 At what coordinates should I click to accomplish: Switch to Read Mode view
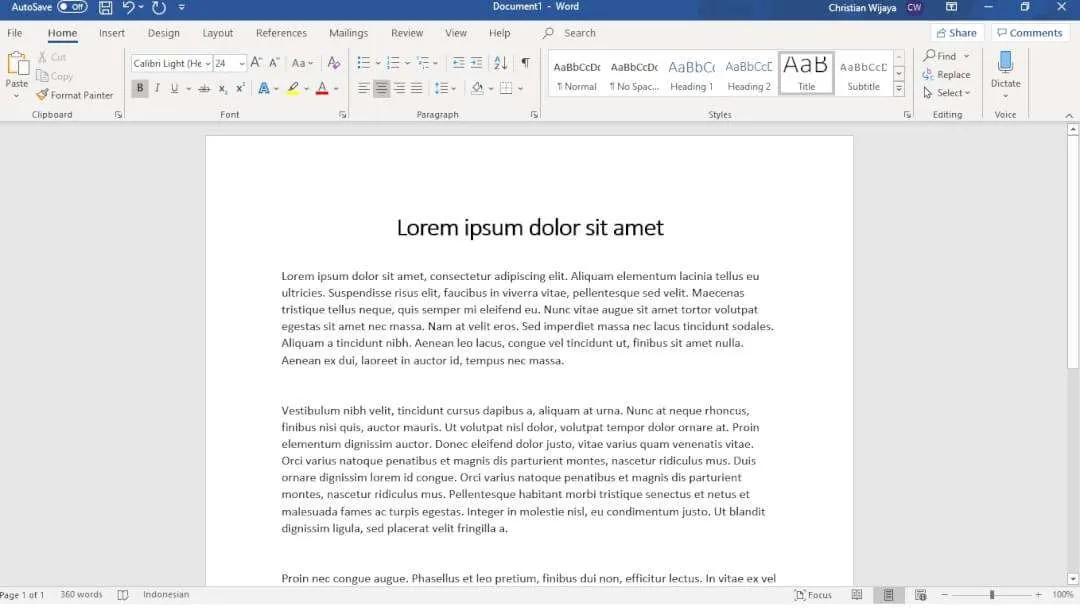click(x=857, y=595)
